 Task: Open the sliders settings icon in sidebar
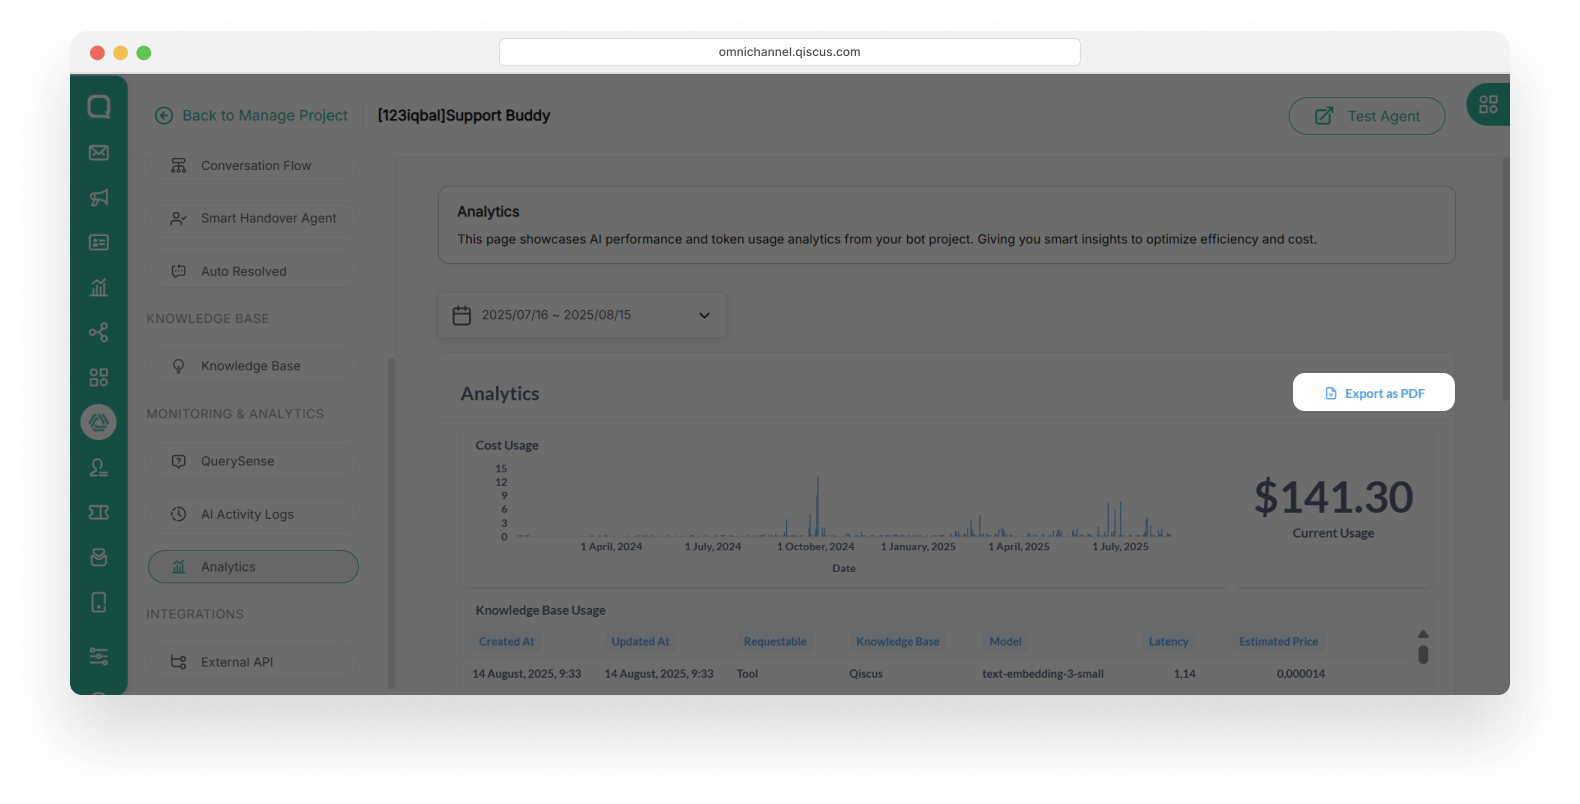click(x=99, y=656)
